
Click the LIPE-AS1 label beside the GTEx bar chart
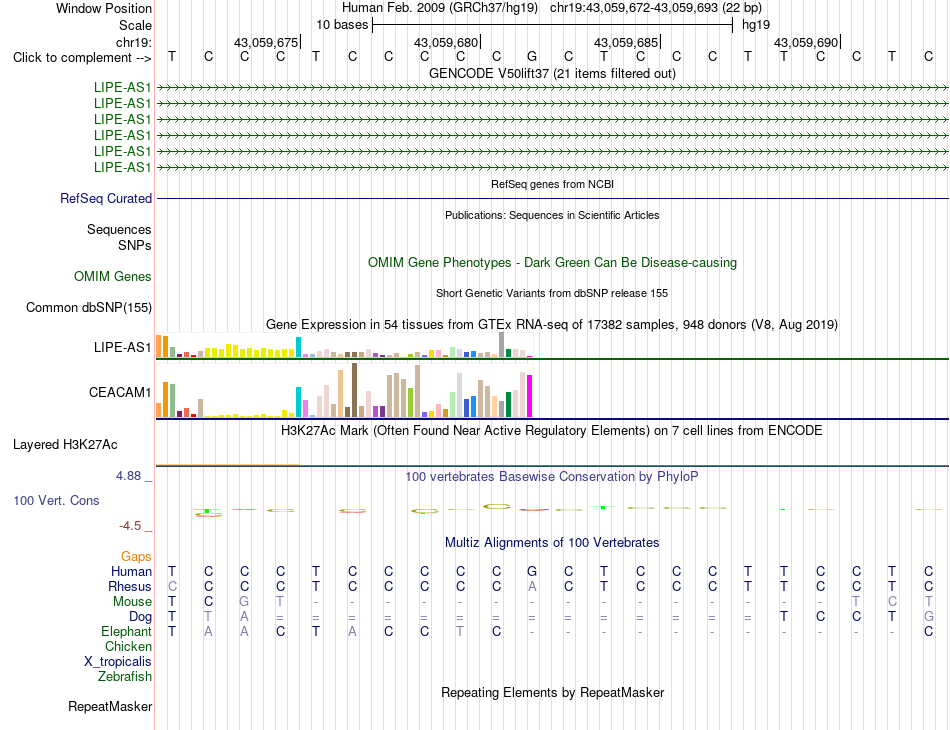pos(122,348)
